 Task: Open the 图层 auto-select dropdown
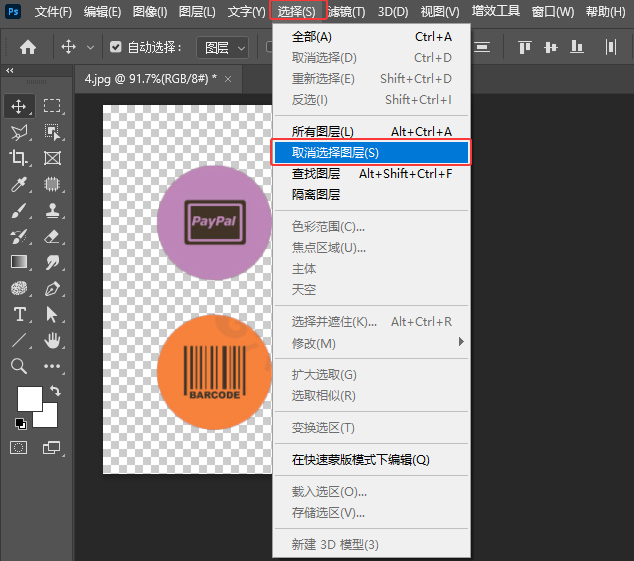pos(222,48)
